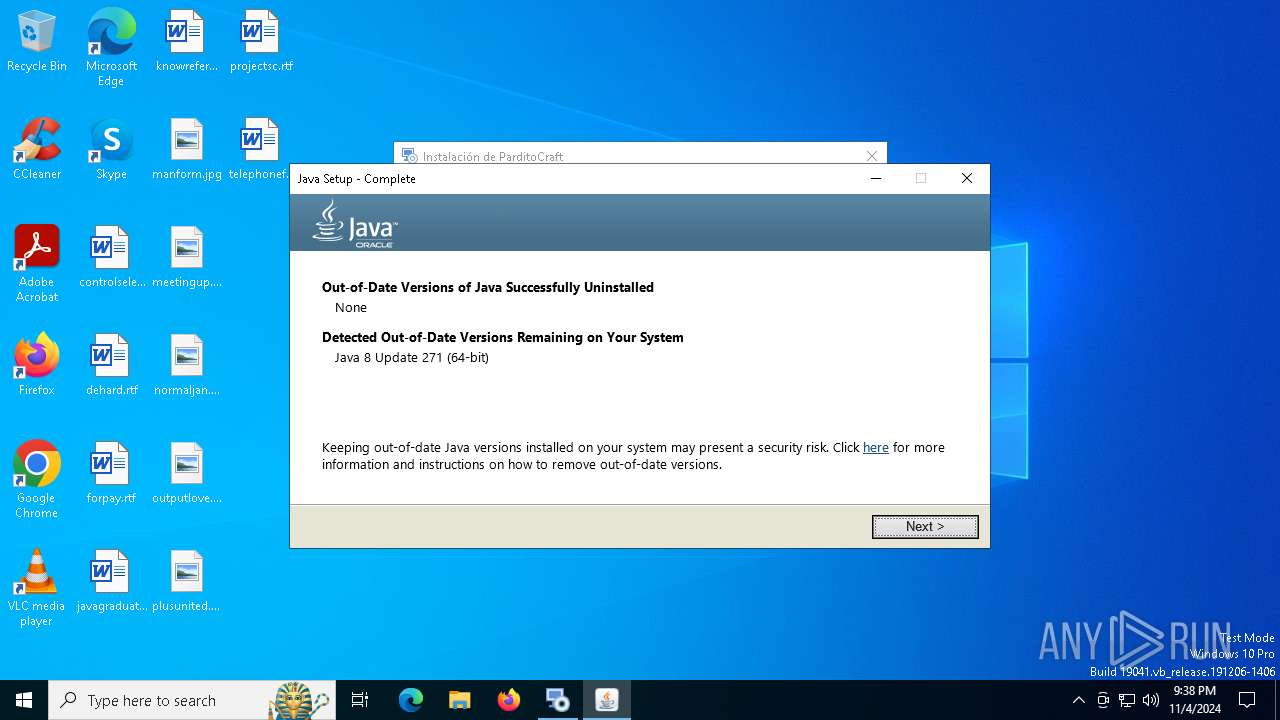The image size is (1280, 720).
Task: Minimize the Java Setup window
Action: (875, 178)
